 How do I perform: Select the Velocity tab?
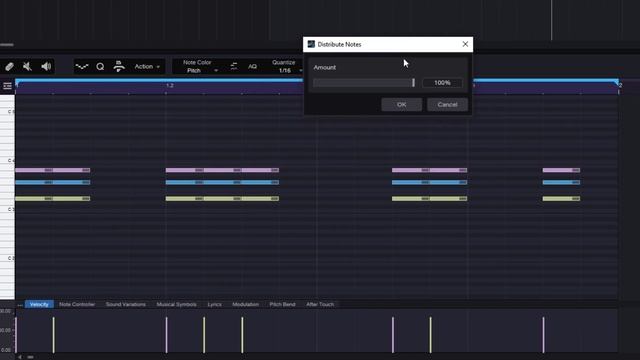(39, 304)
